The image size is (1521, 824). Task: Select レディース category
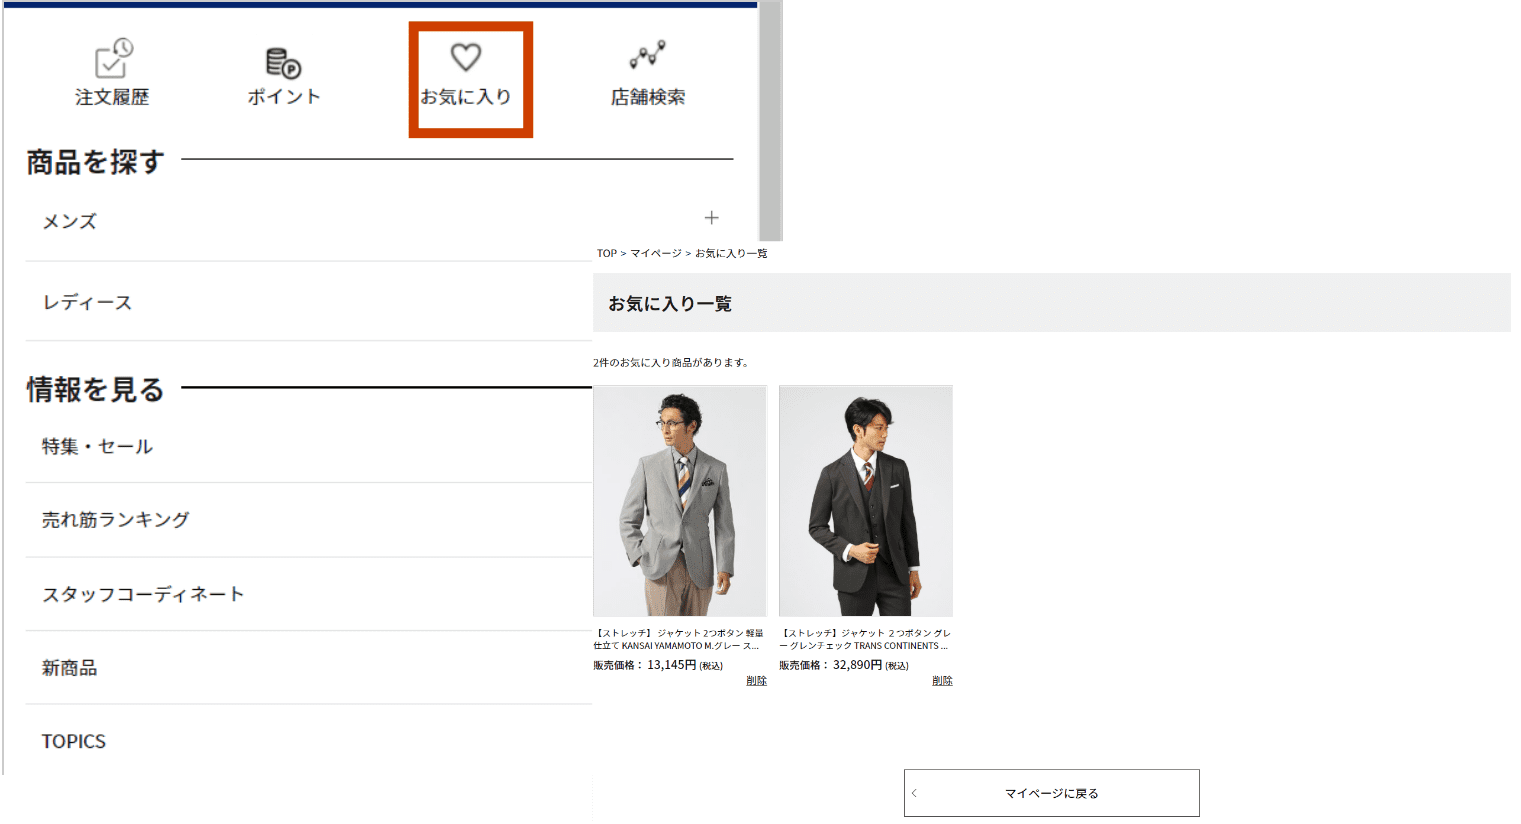coord(87,303)
